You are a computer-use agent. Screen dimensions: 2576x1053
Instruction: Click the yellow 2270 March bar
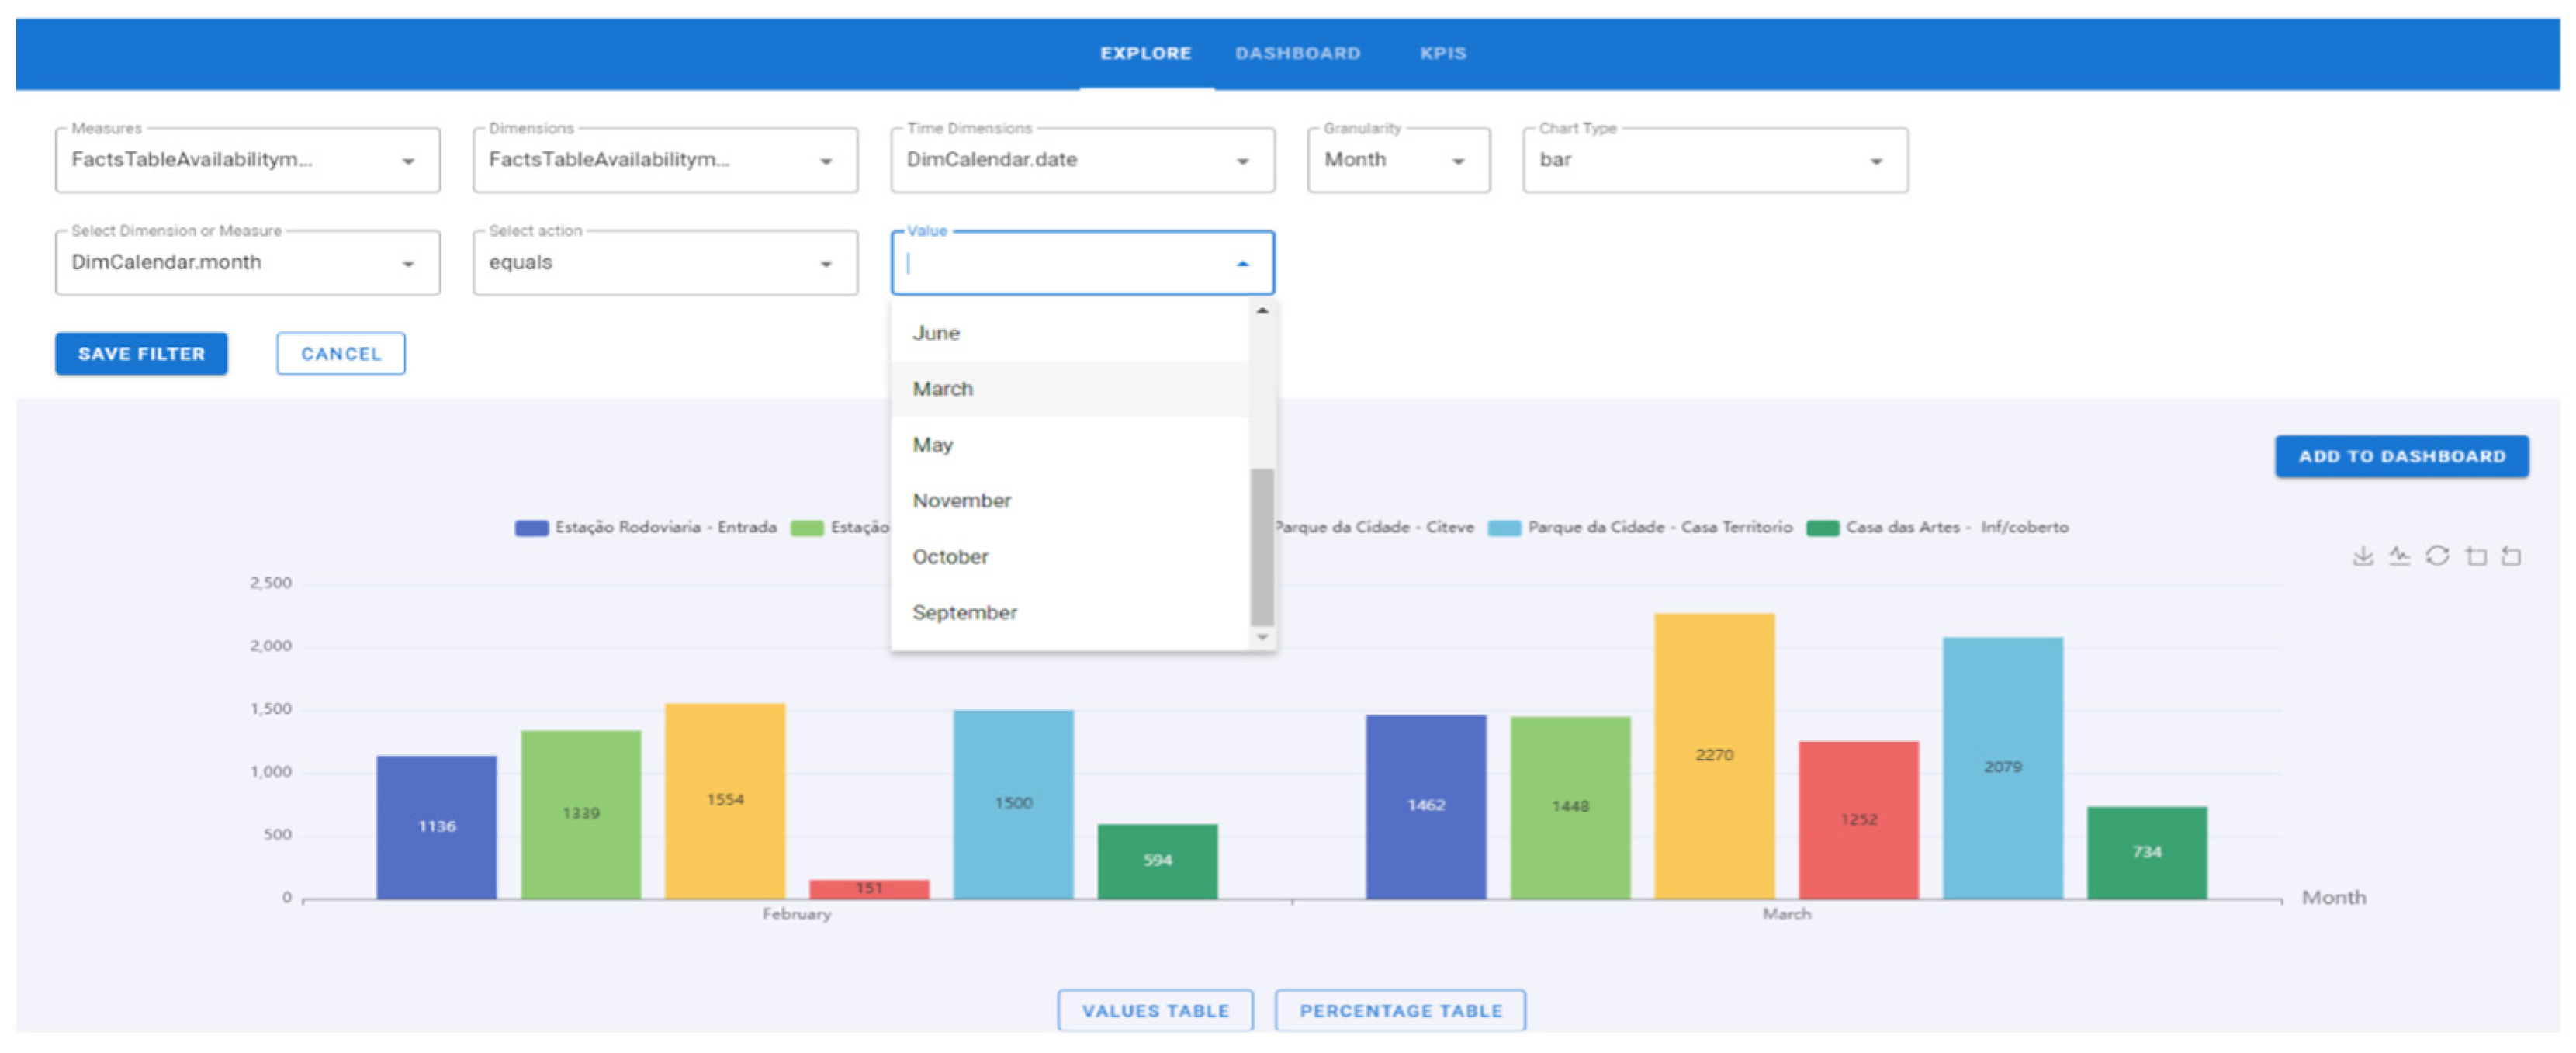coord(1714,756)
